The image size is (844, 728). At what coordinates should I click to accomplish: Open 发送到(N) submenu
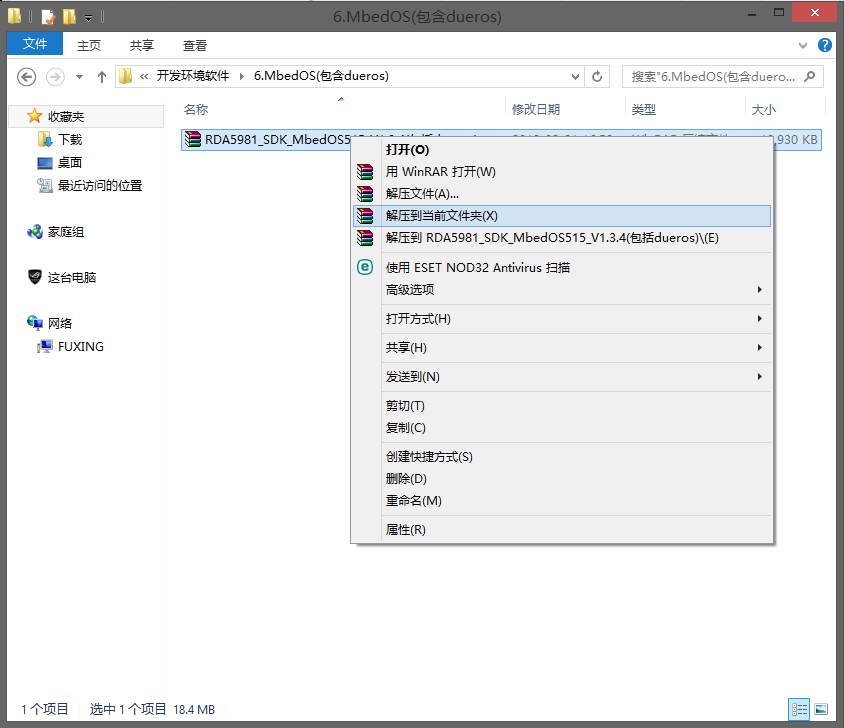click(x=562, y=377)
